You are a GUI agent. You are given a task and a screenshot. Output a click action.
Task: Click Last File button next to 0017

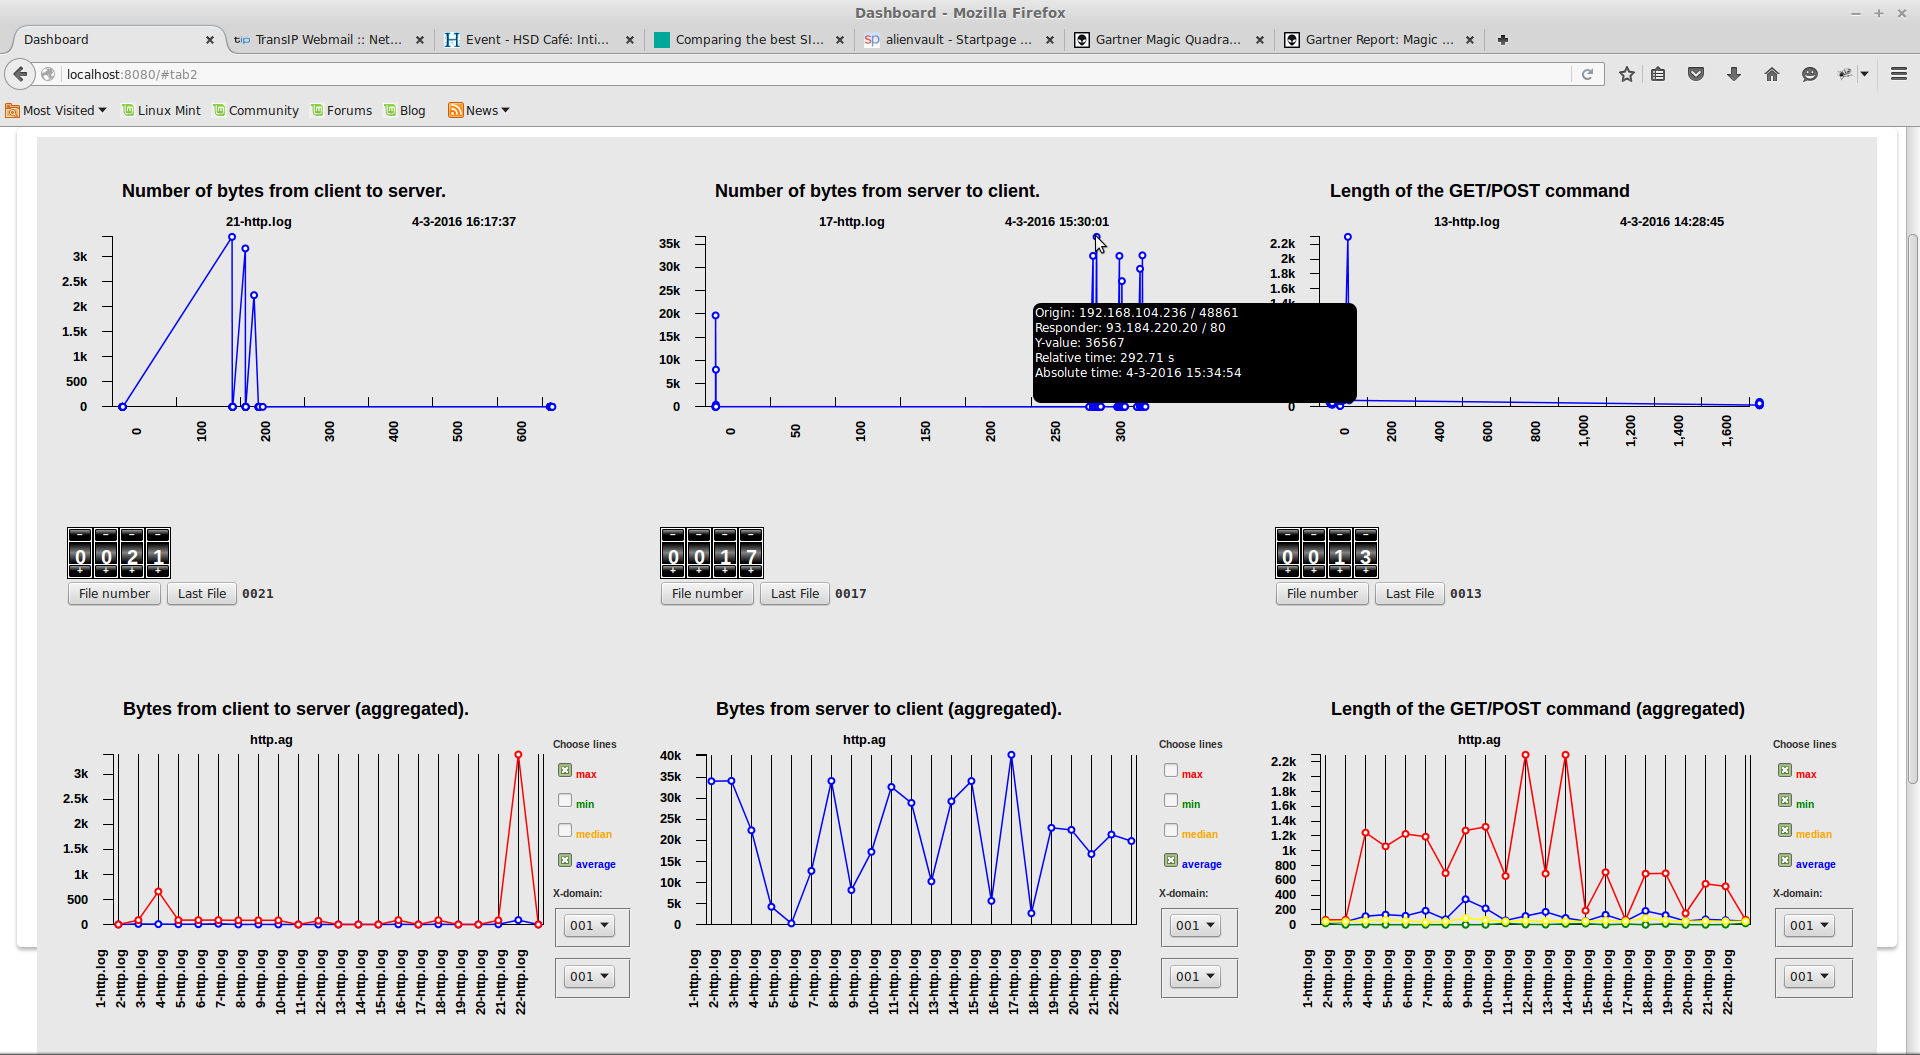tap(795, 594)
